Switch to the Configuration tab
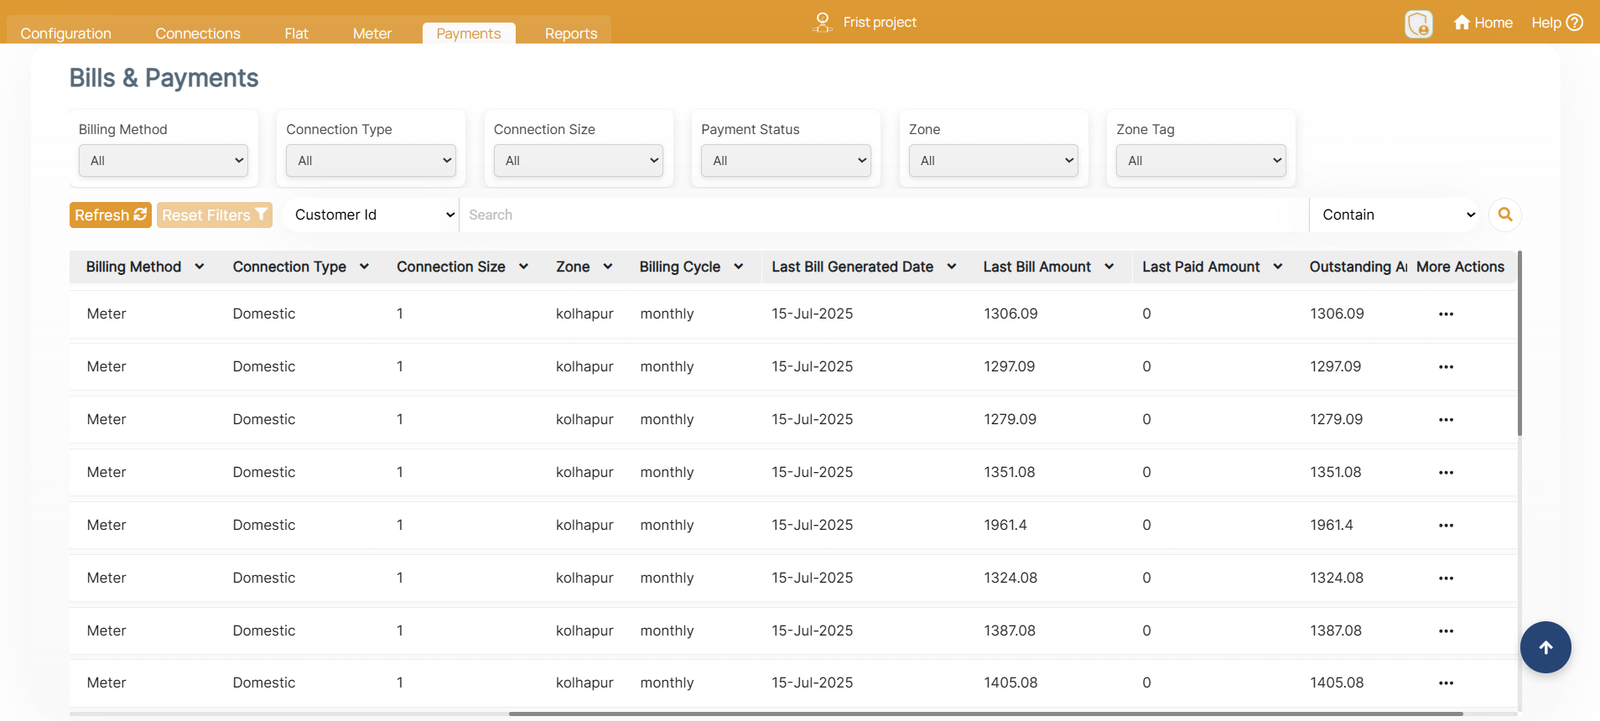The image size is (1600, 721). pos(66,33)
